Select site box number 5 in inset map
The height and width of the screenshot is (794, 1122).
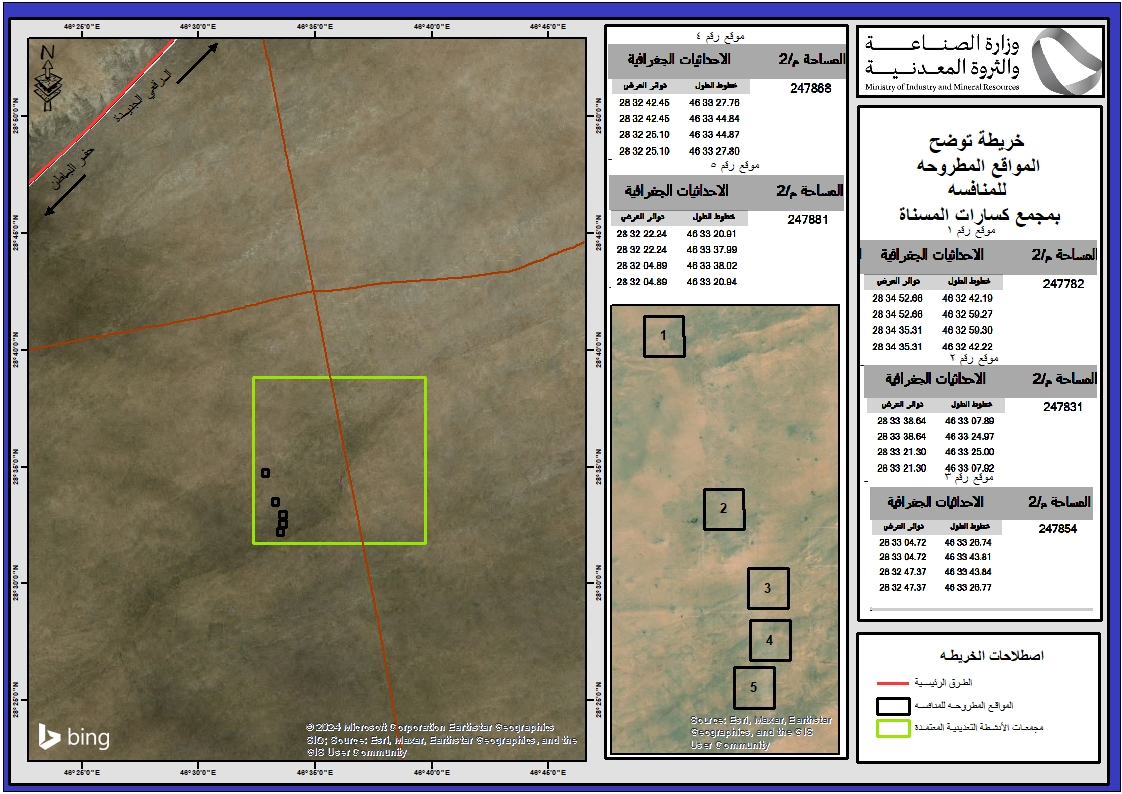click(x=754, y=688)
